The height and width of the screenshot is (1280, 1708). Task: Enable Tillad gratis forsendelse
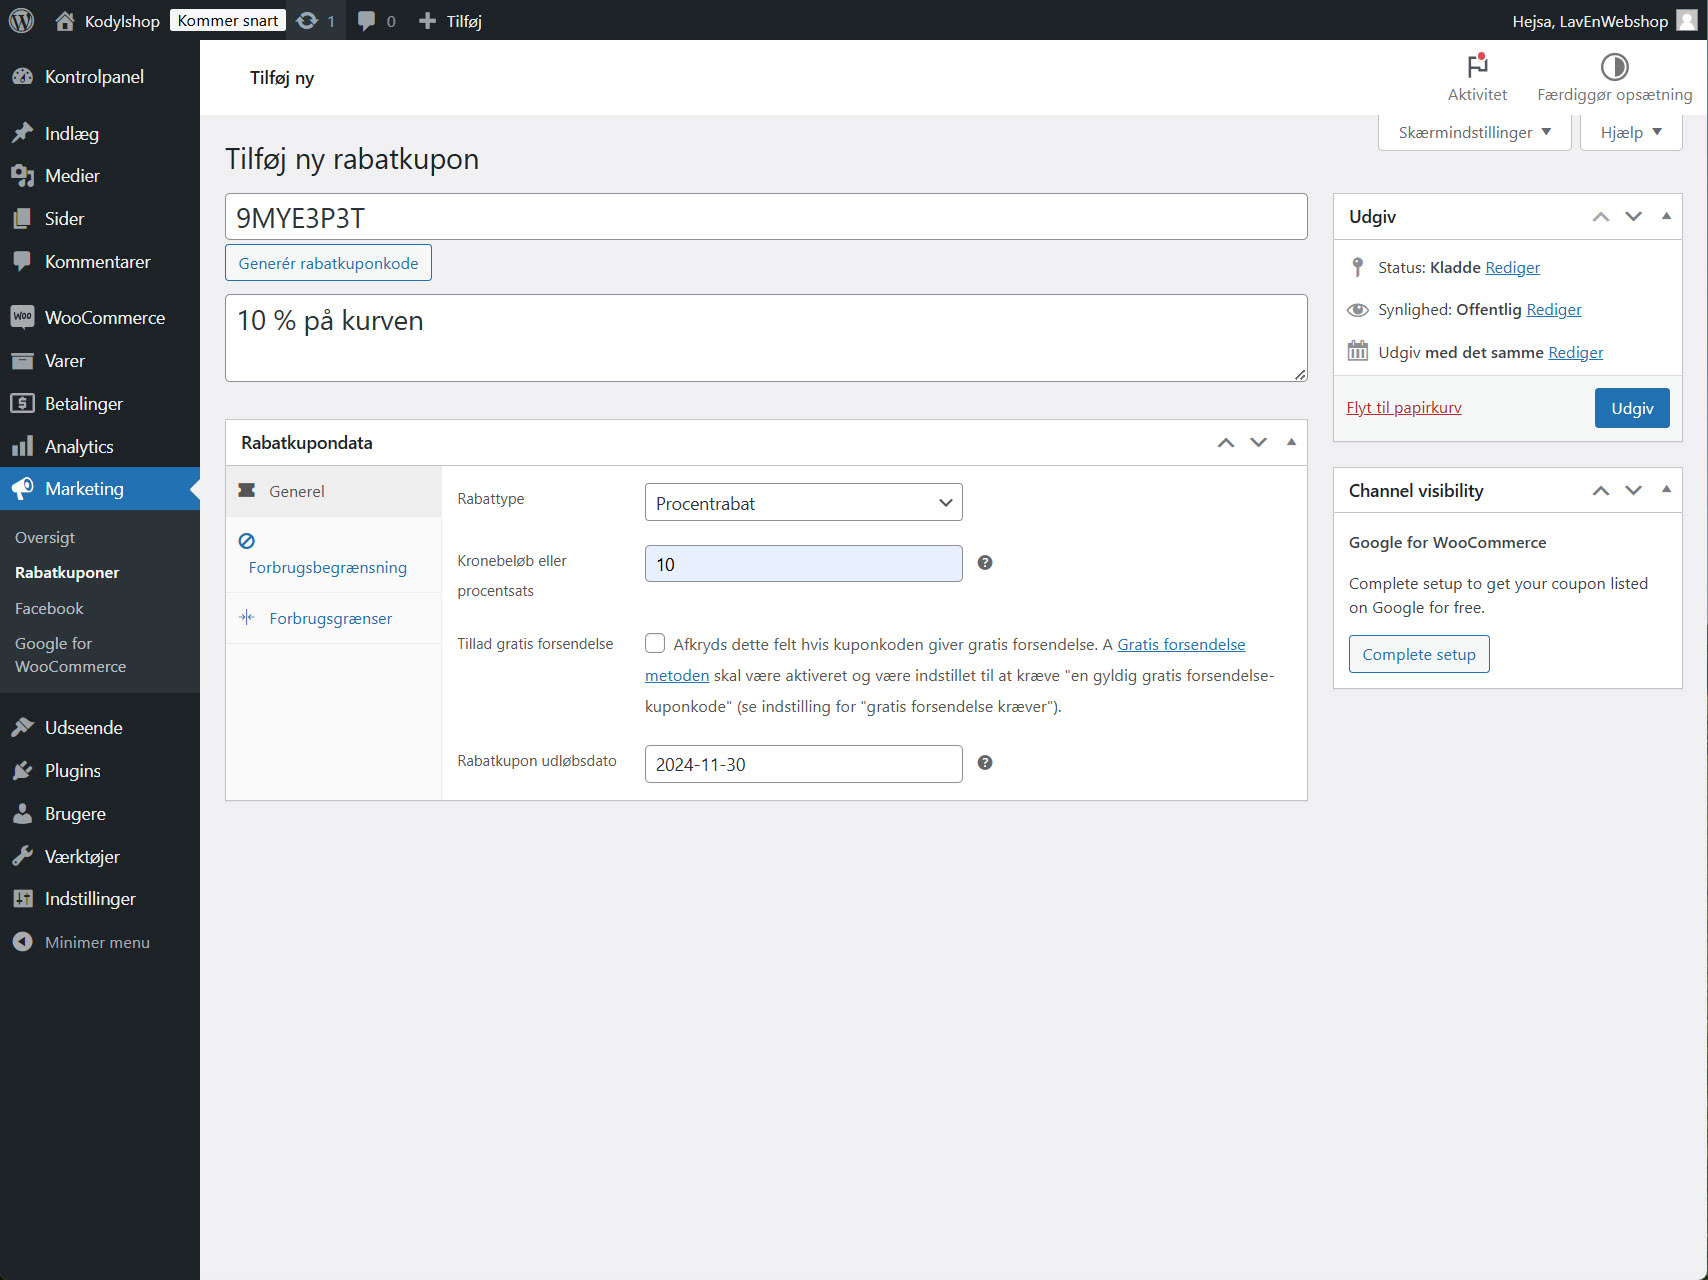(655, 643)
